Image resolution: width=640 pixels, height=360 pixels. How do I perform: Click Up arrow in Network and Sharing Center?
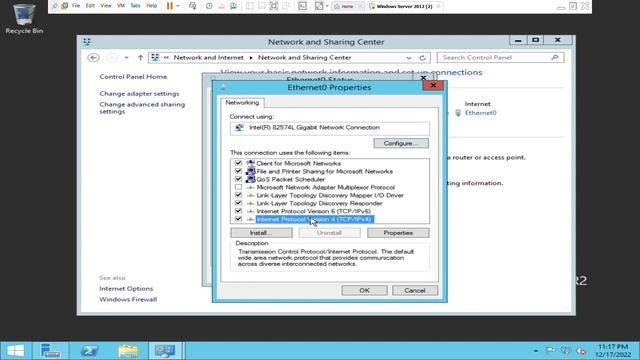tap(140, 58)
